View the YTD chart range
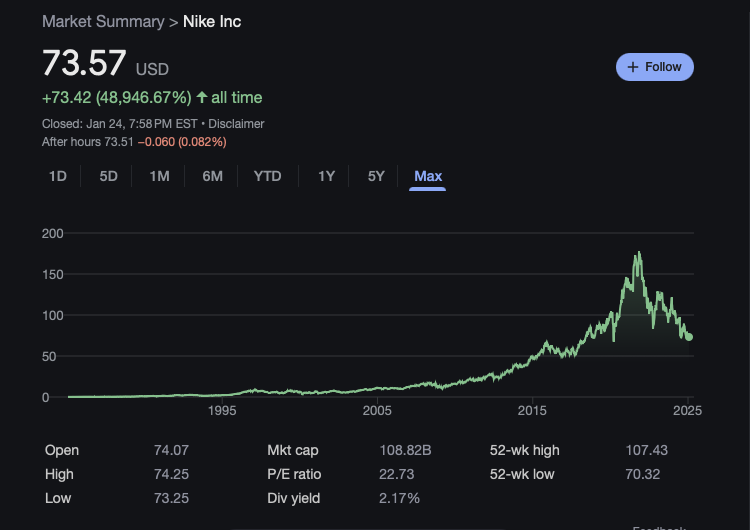750x530 pixels. pyautogui.click(x=267, y=176)
